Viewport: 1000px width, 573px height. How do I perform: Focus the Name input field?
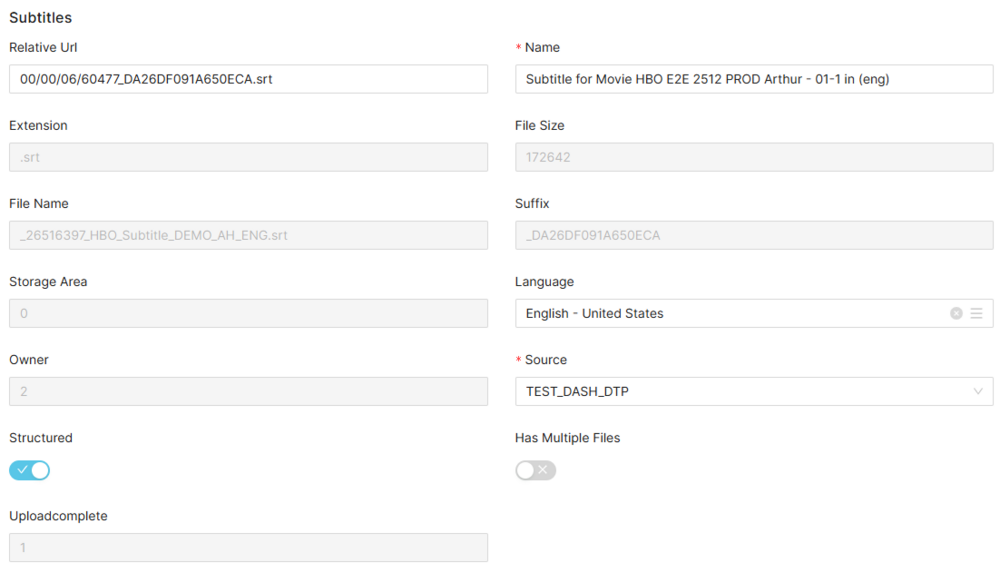754,79
